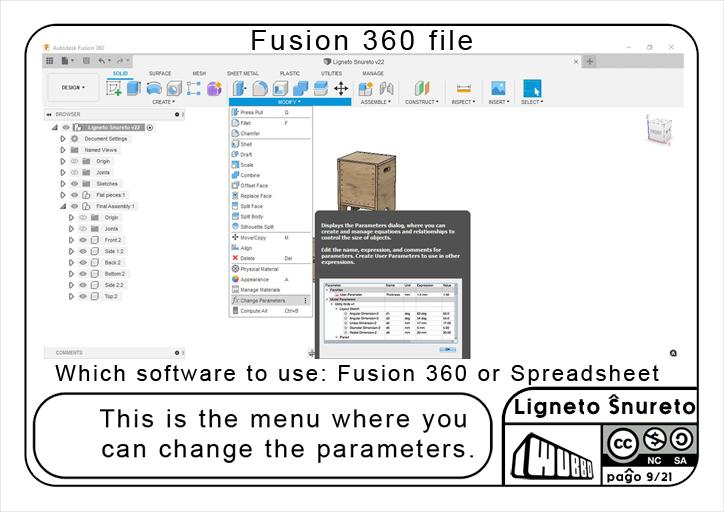724x512 pixels.
Task: Toggle visibility of top-level Origin folder
Action: point(74,161)
